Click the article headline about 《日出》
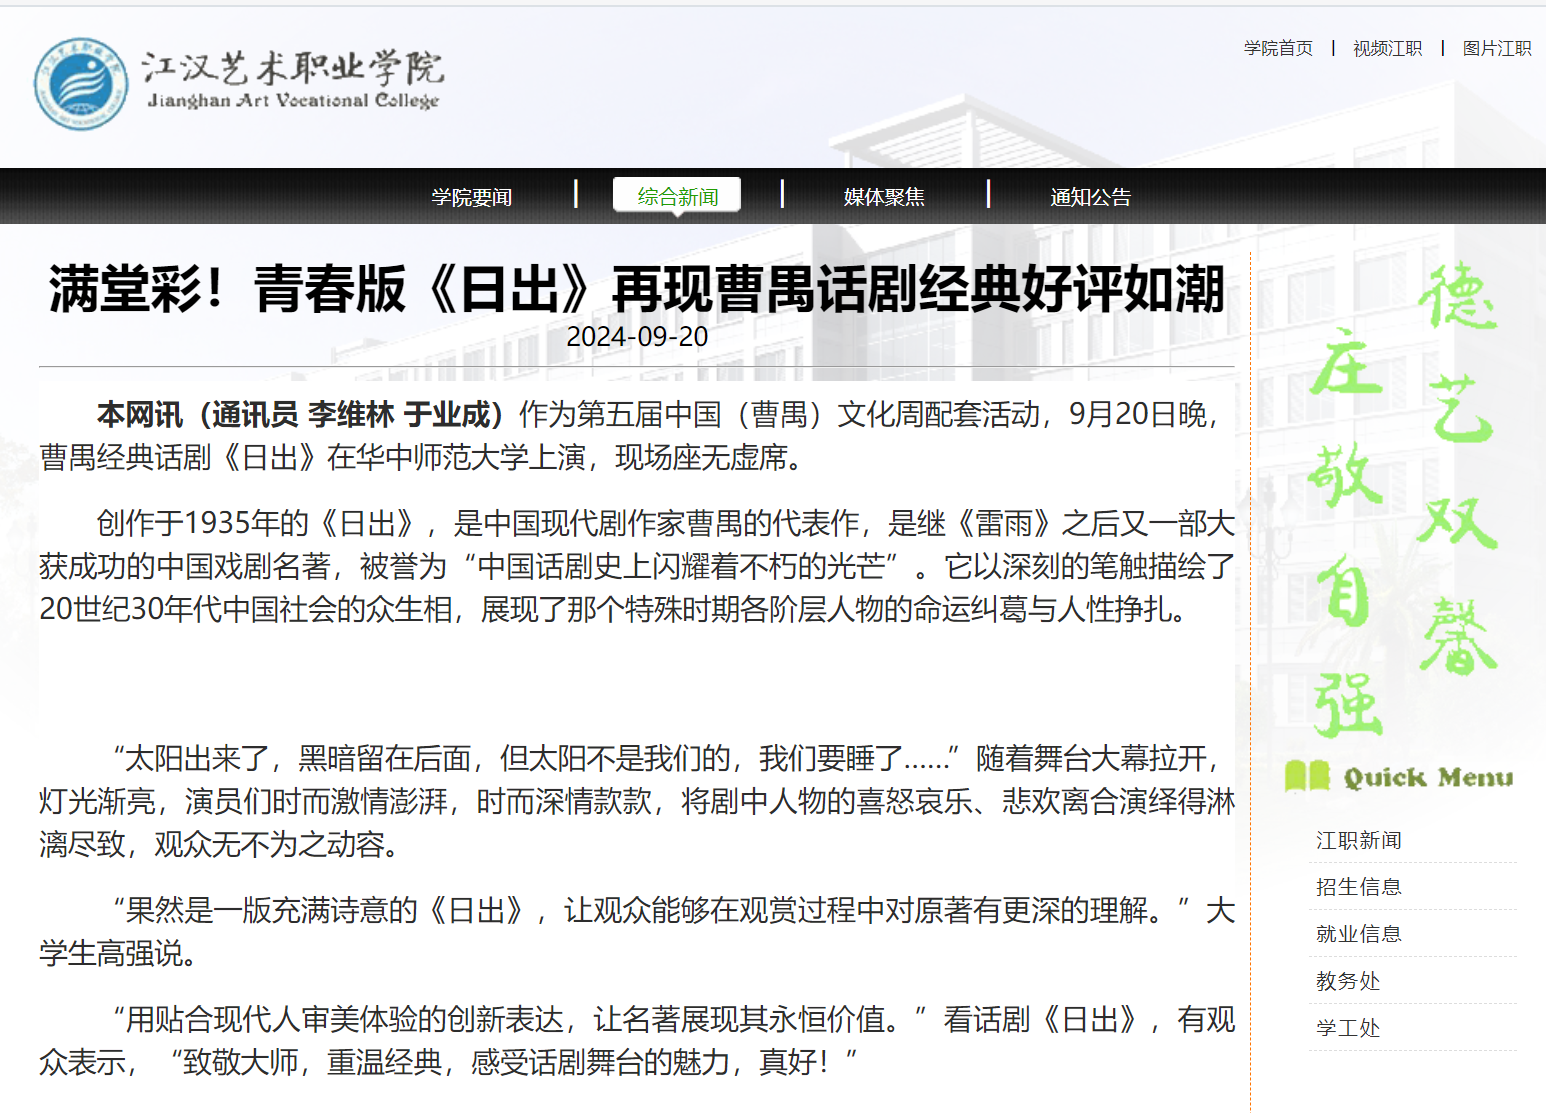 click(x=637, y=289)
